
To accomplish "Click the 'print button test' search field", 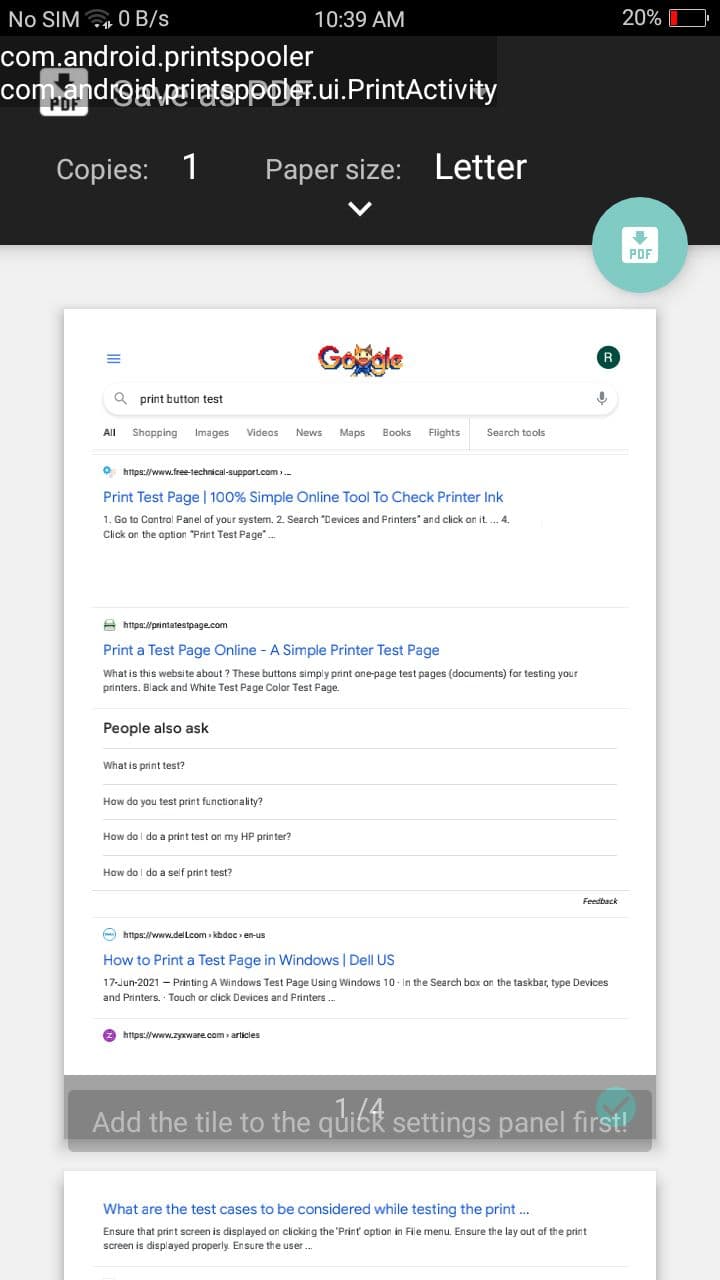I will click(x=360, y=399).
